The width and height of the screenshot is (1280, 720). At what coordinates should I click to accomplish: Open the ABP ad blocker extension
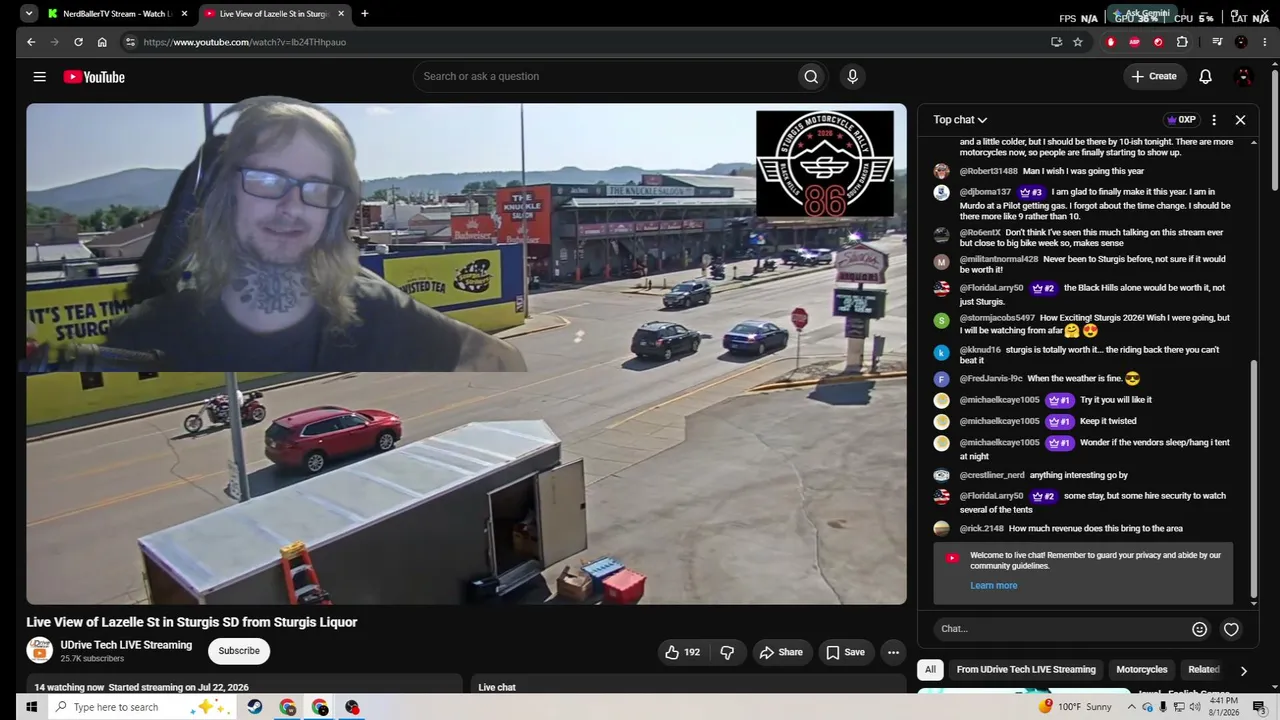click(x=1134, y=42)
